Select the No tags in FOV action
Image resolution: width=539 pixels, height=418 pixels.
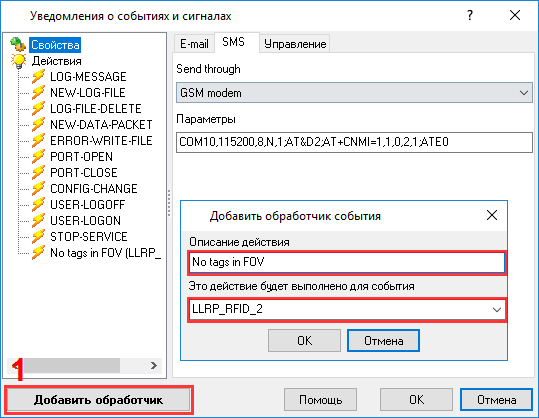105,253
